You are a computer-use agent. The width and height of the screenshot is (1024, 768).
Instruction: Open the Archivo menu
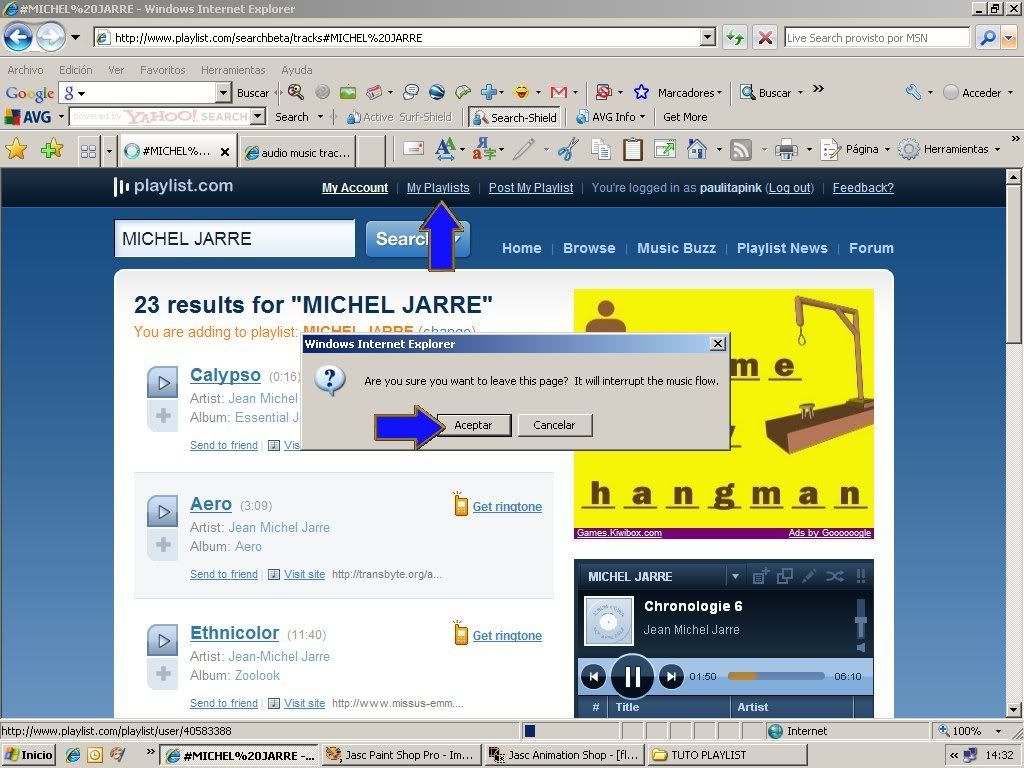25,70
